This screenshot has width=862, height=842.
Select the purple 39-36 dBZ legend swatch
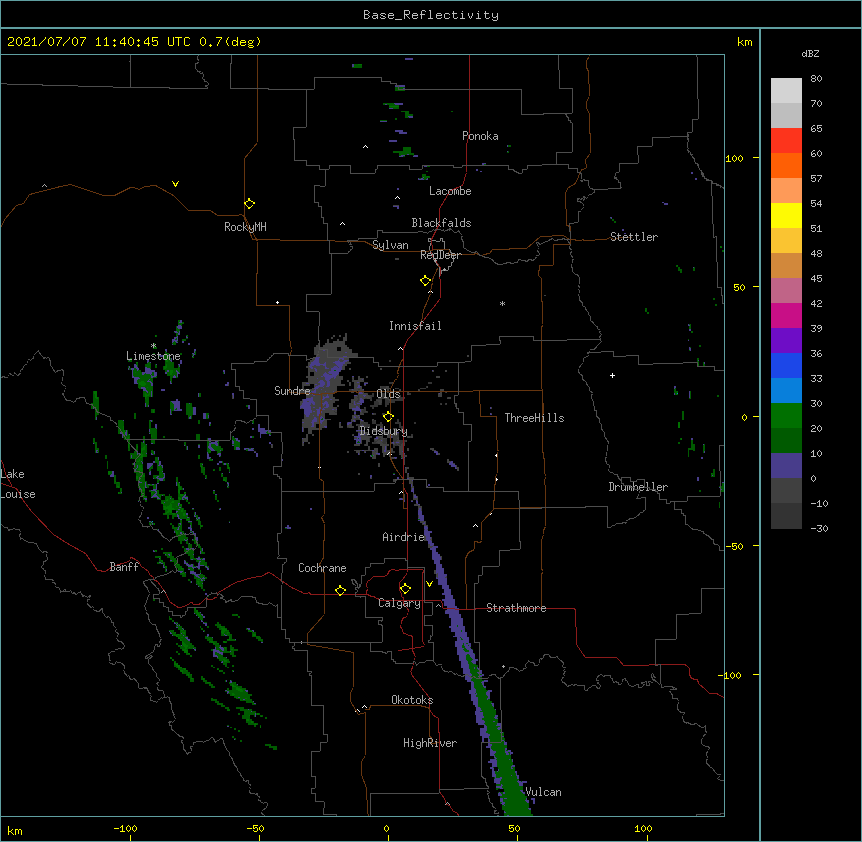tap(786, 341)
